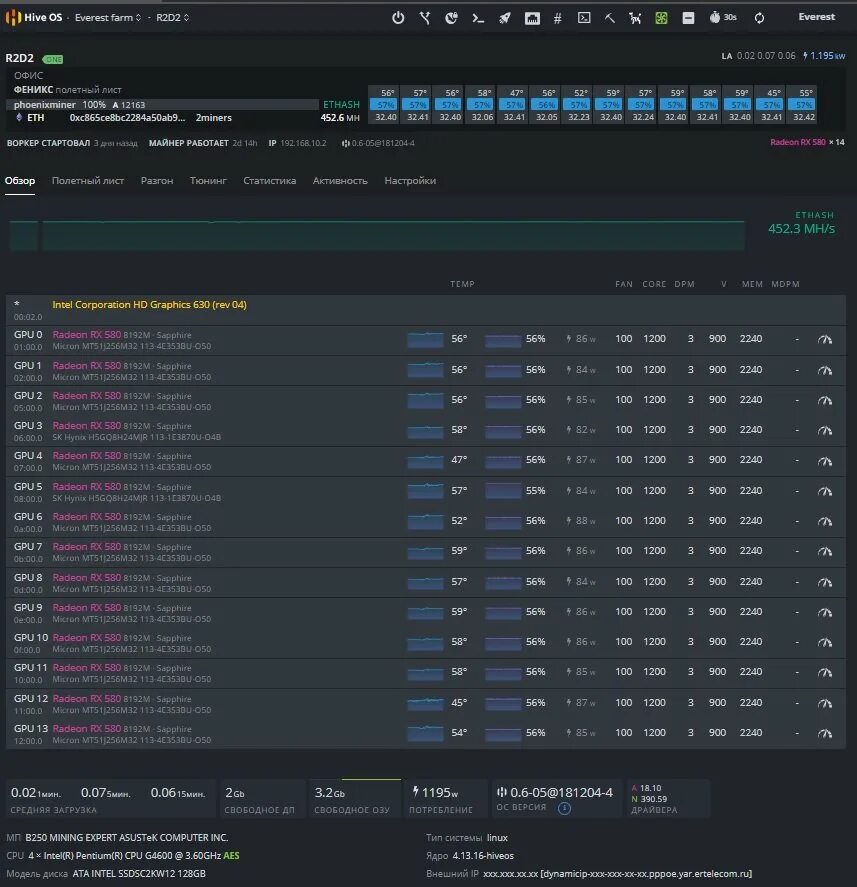Open tuning gauge icon for GPU 7
Screen dimensions: 857x887
pos(825,551)
